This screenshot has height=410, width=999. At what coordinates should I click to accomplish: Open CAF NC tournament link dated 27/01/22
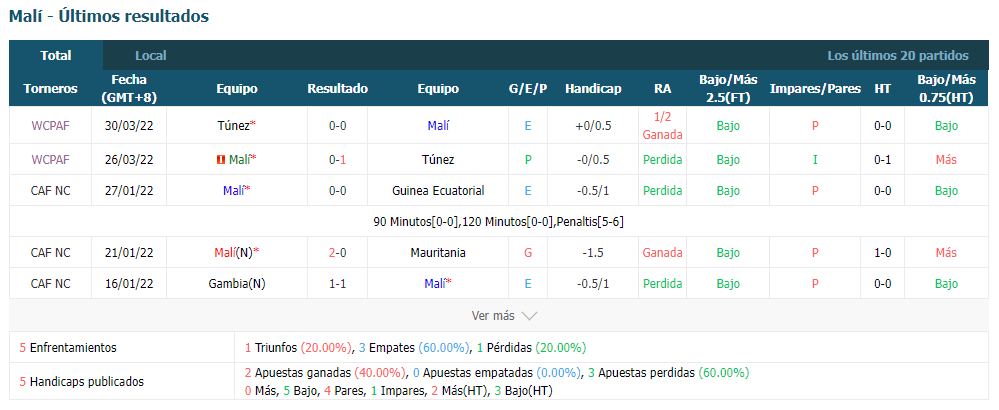point(50,190)
